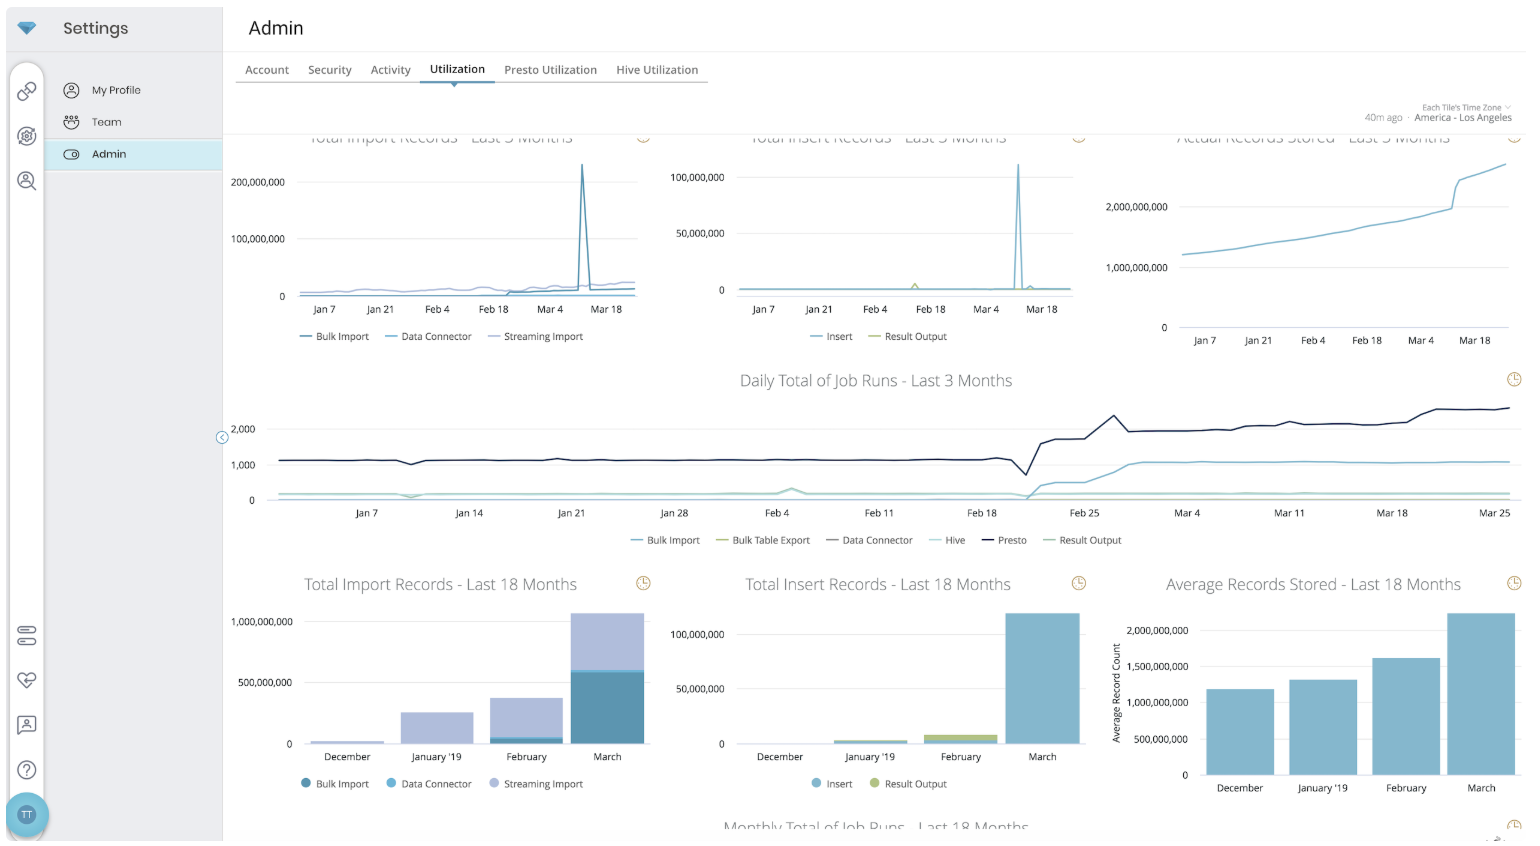Switch to the Presto Utilization tab
1540x846 pixels.
pyautogui.click(x=550, y=70)
